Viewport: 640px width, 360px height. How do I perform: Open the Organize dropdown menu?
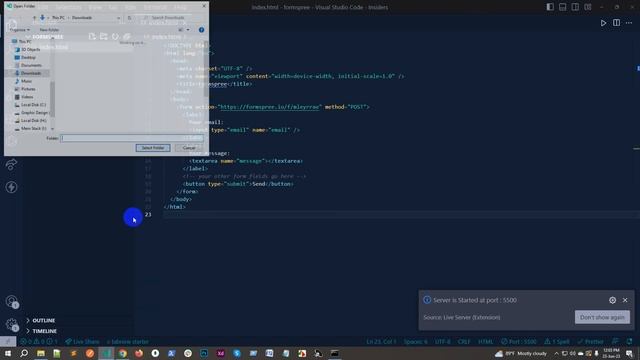point(20,30)
